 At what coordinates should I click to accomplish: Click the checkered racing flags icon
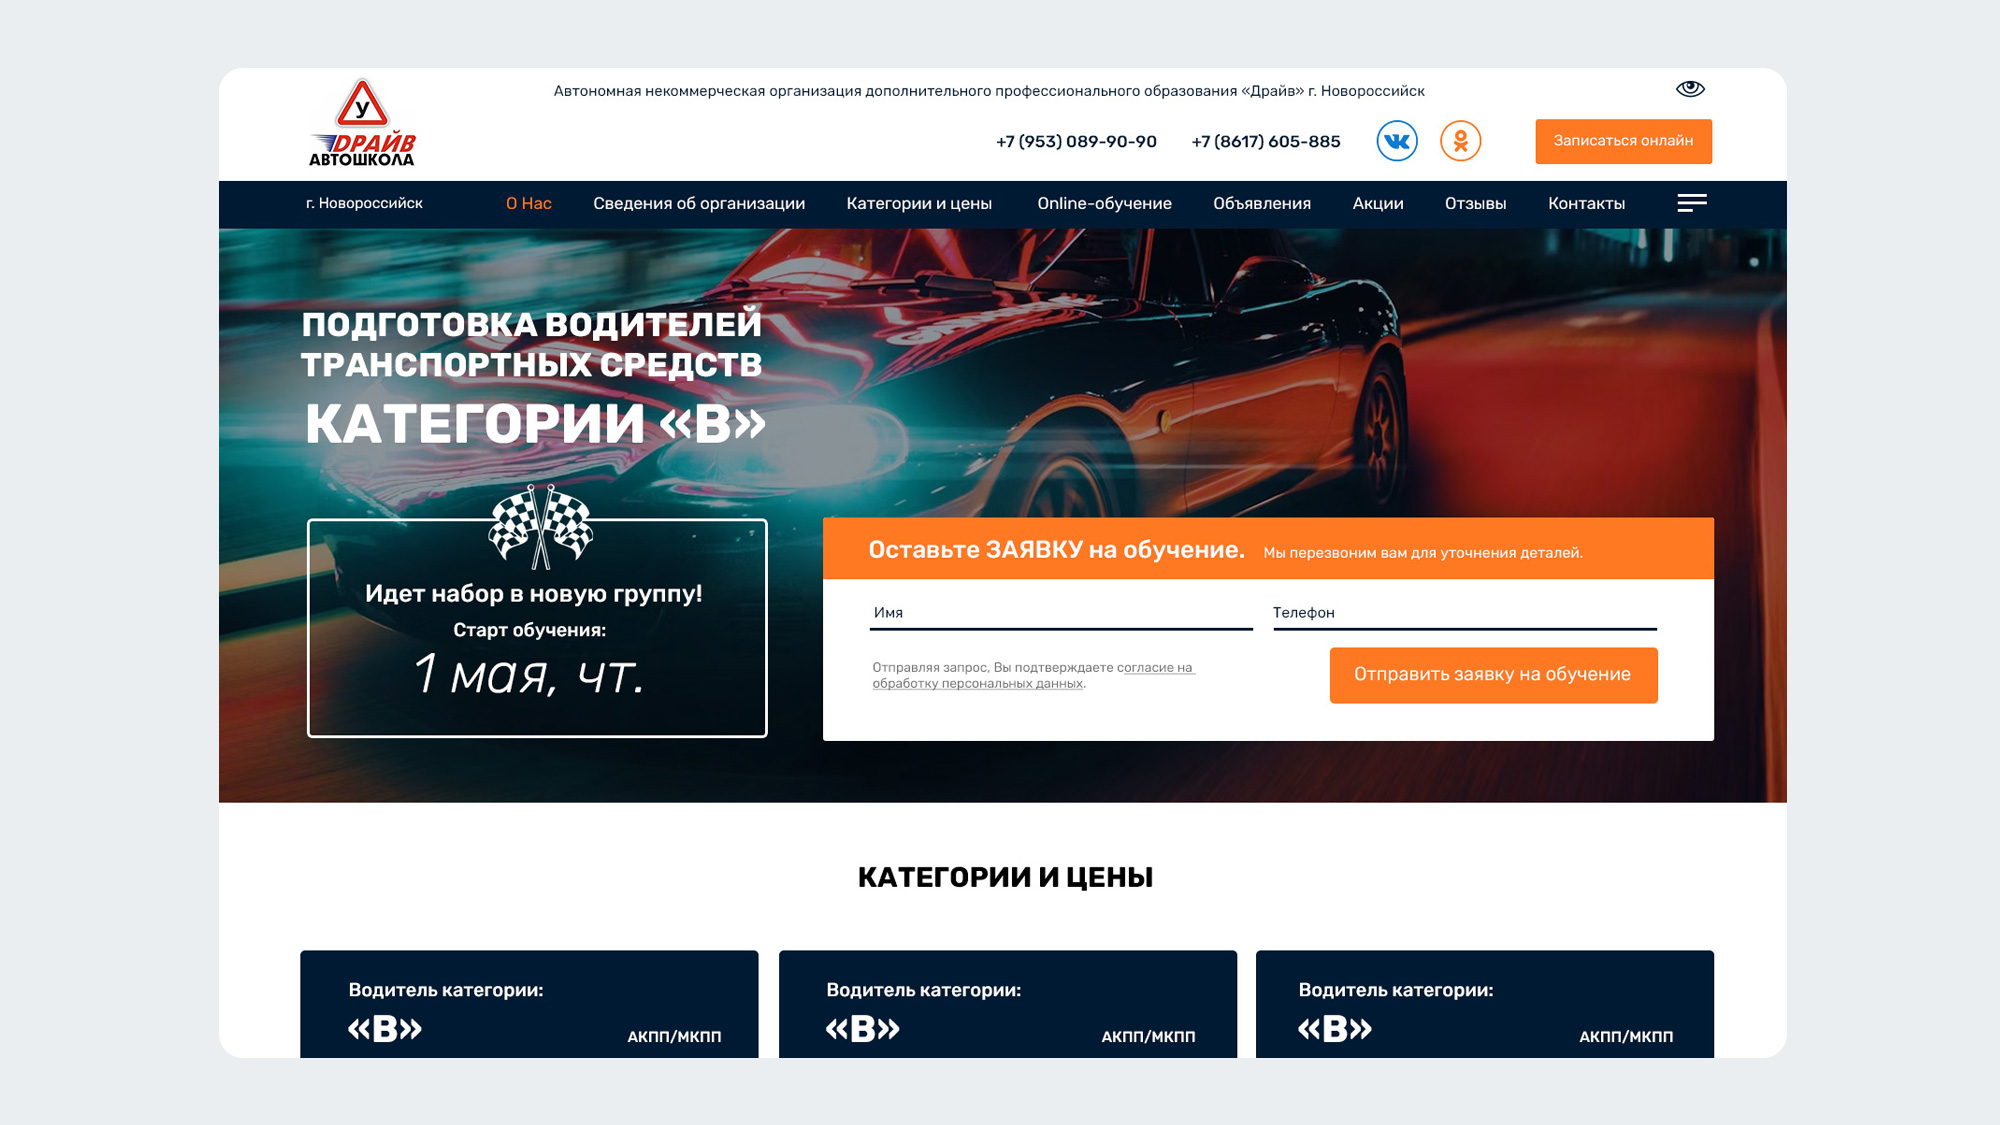click(540, 526)
